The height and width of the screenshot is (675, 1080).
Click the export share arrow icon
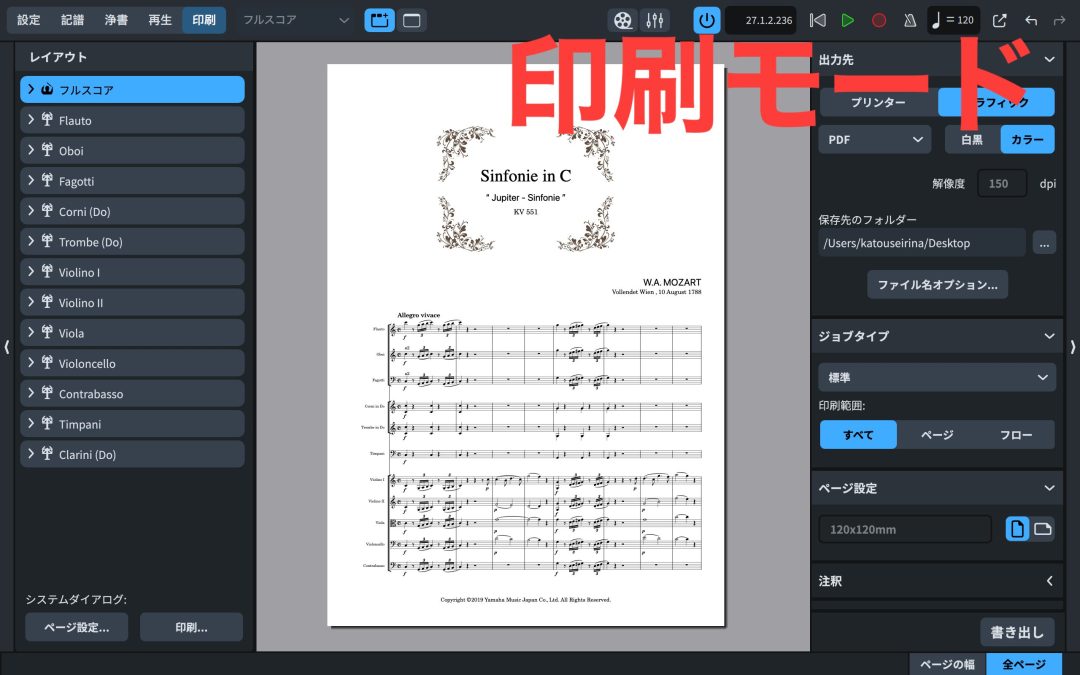999,20
